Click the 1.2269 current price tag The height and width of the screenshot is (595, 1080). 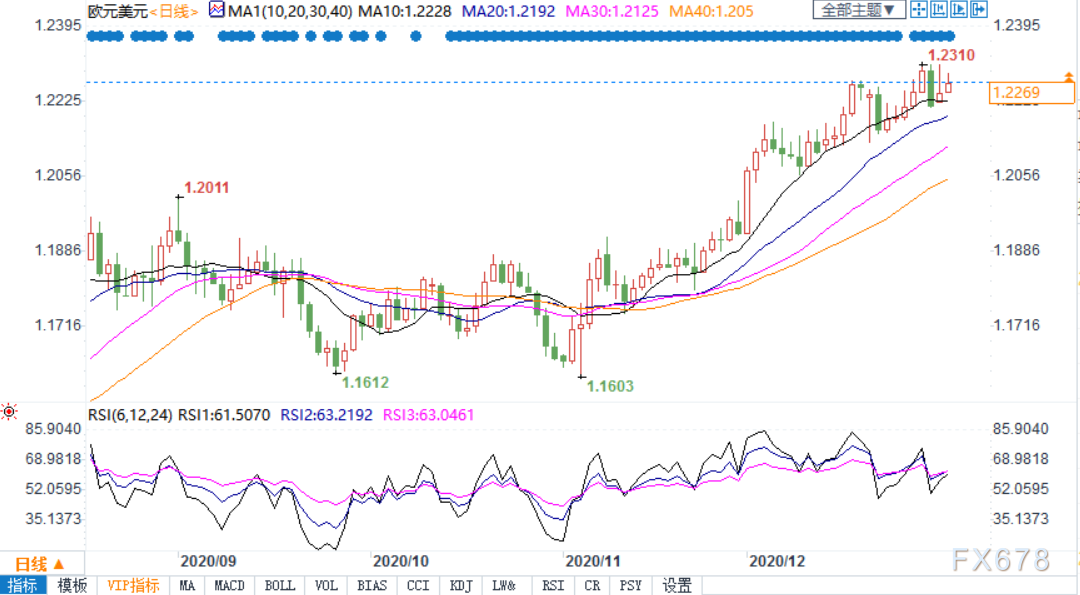1030,94
